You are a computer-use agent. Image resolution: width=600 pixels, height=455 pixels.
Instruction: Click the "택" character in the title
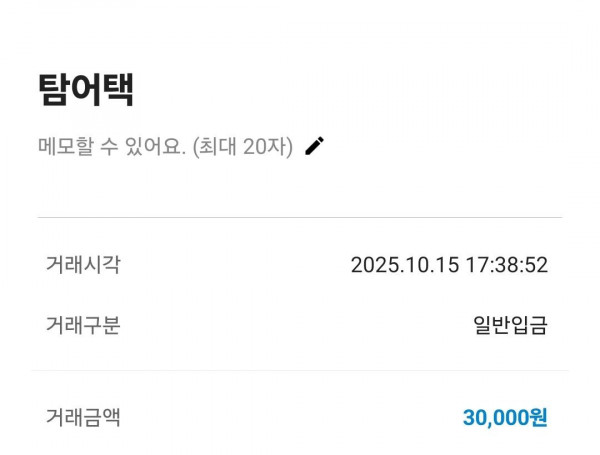(x=118, y=89)
